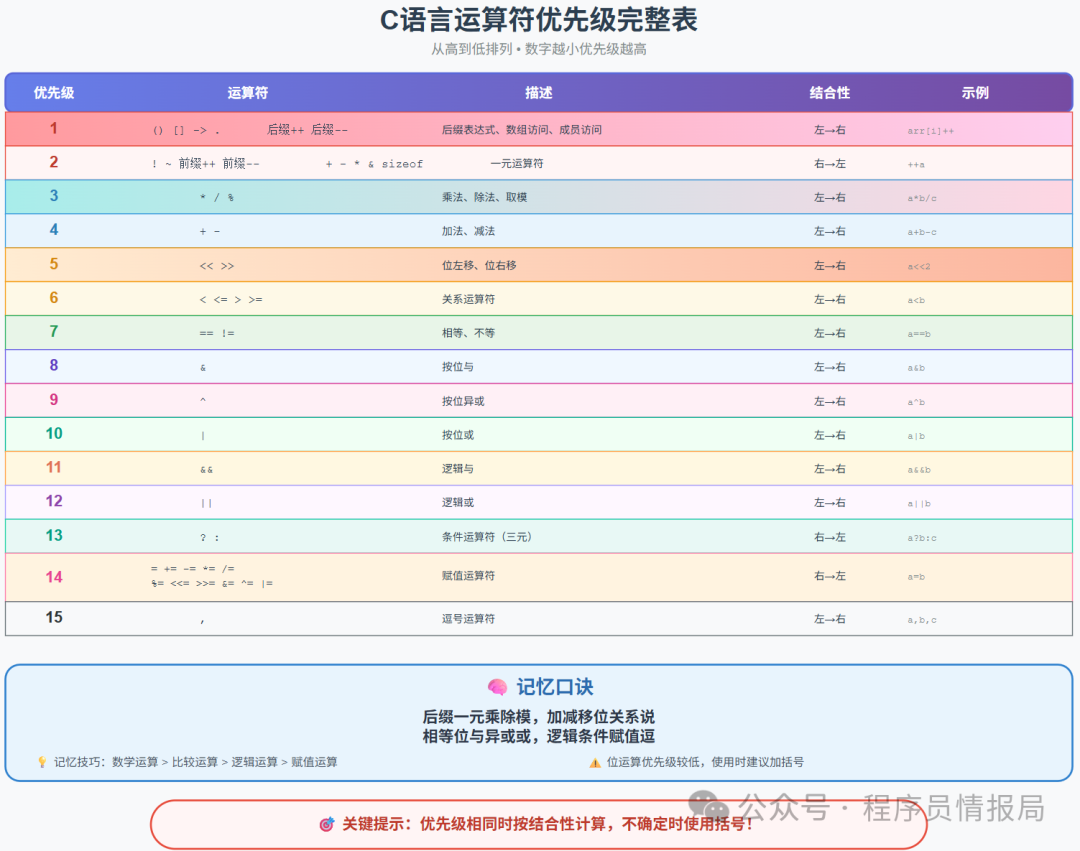The width and height of the screenshot is (1080, 851).
Task: Click the example ++a
Action: [916, 165]
